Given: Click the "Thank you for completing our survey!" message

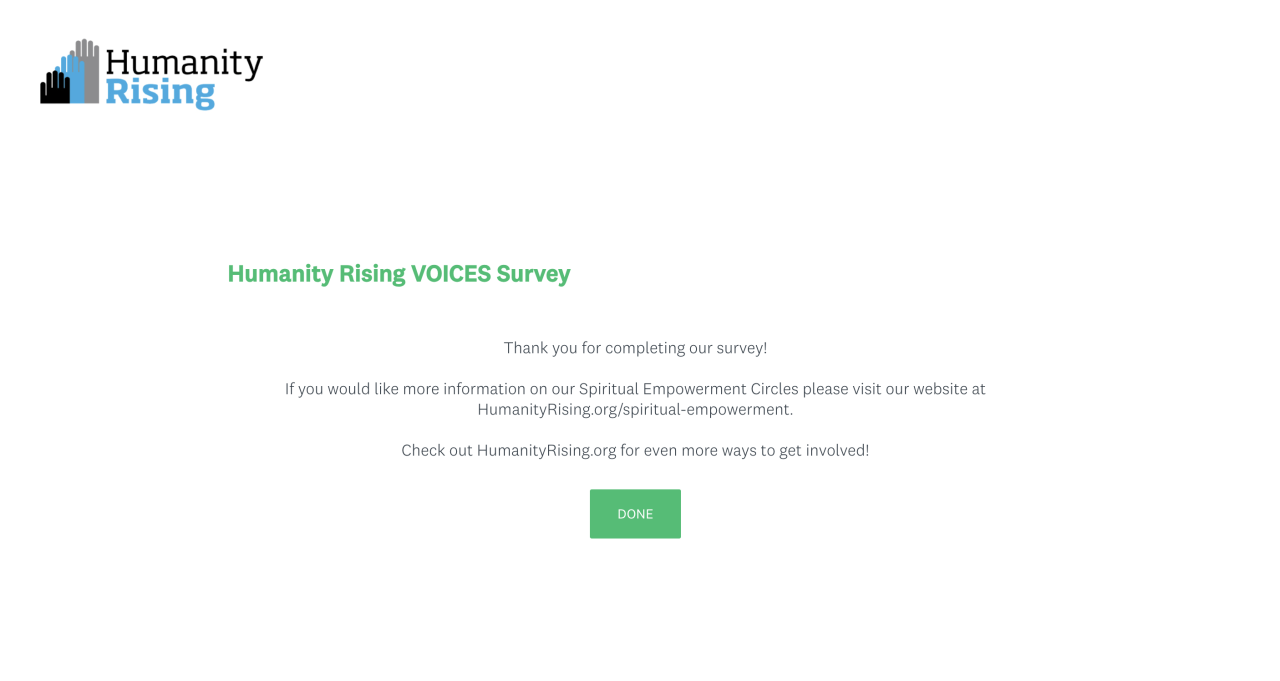Looking at the screenshot, I should point(635,348).
